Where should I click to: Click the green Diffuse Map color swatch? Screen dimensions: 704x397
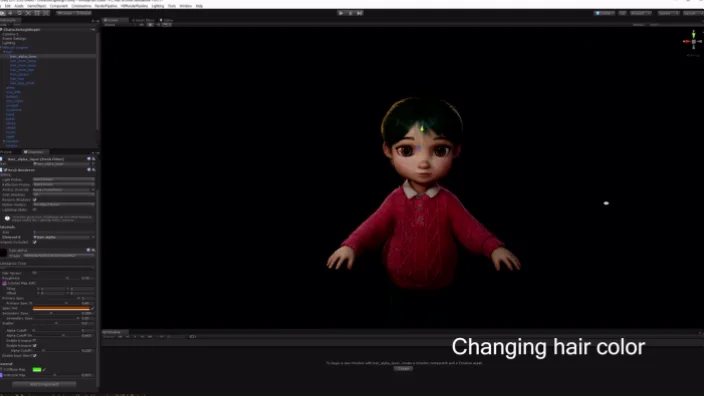(x=37, y=370)
